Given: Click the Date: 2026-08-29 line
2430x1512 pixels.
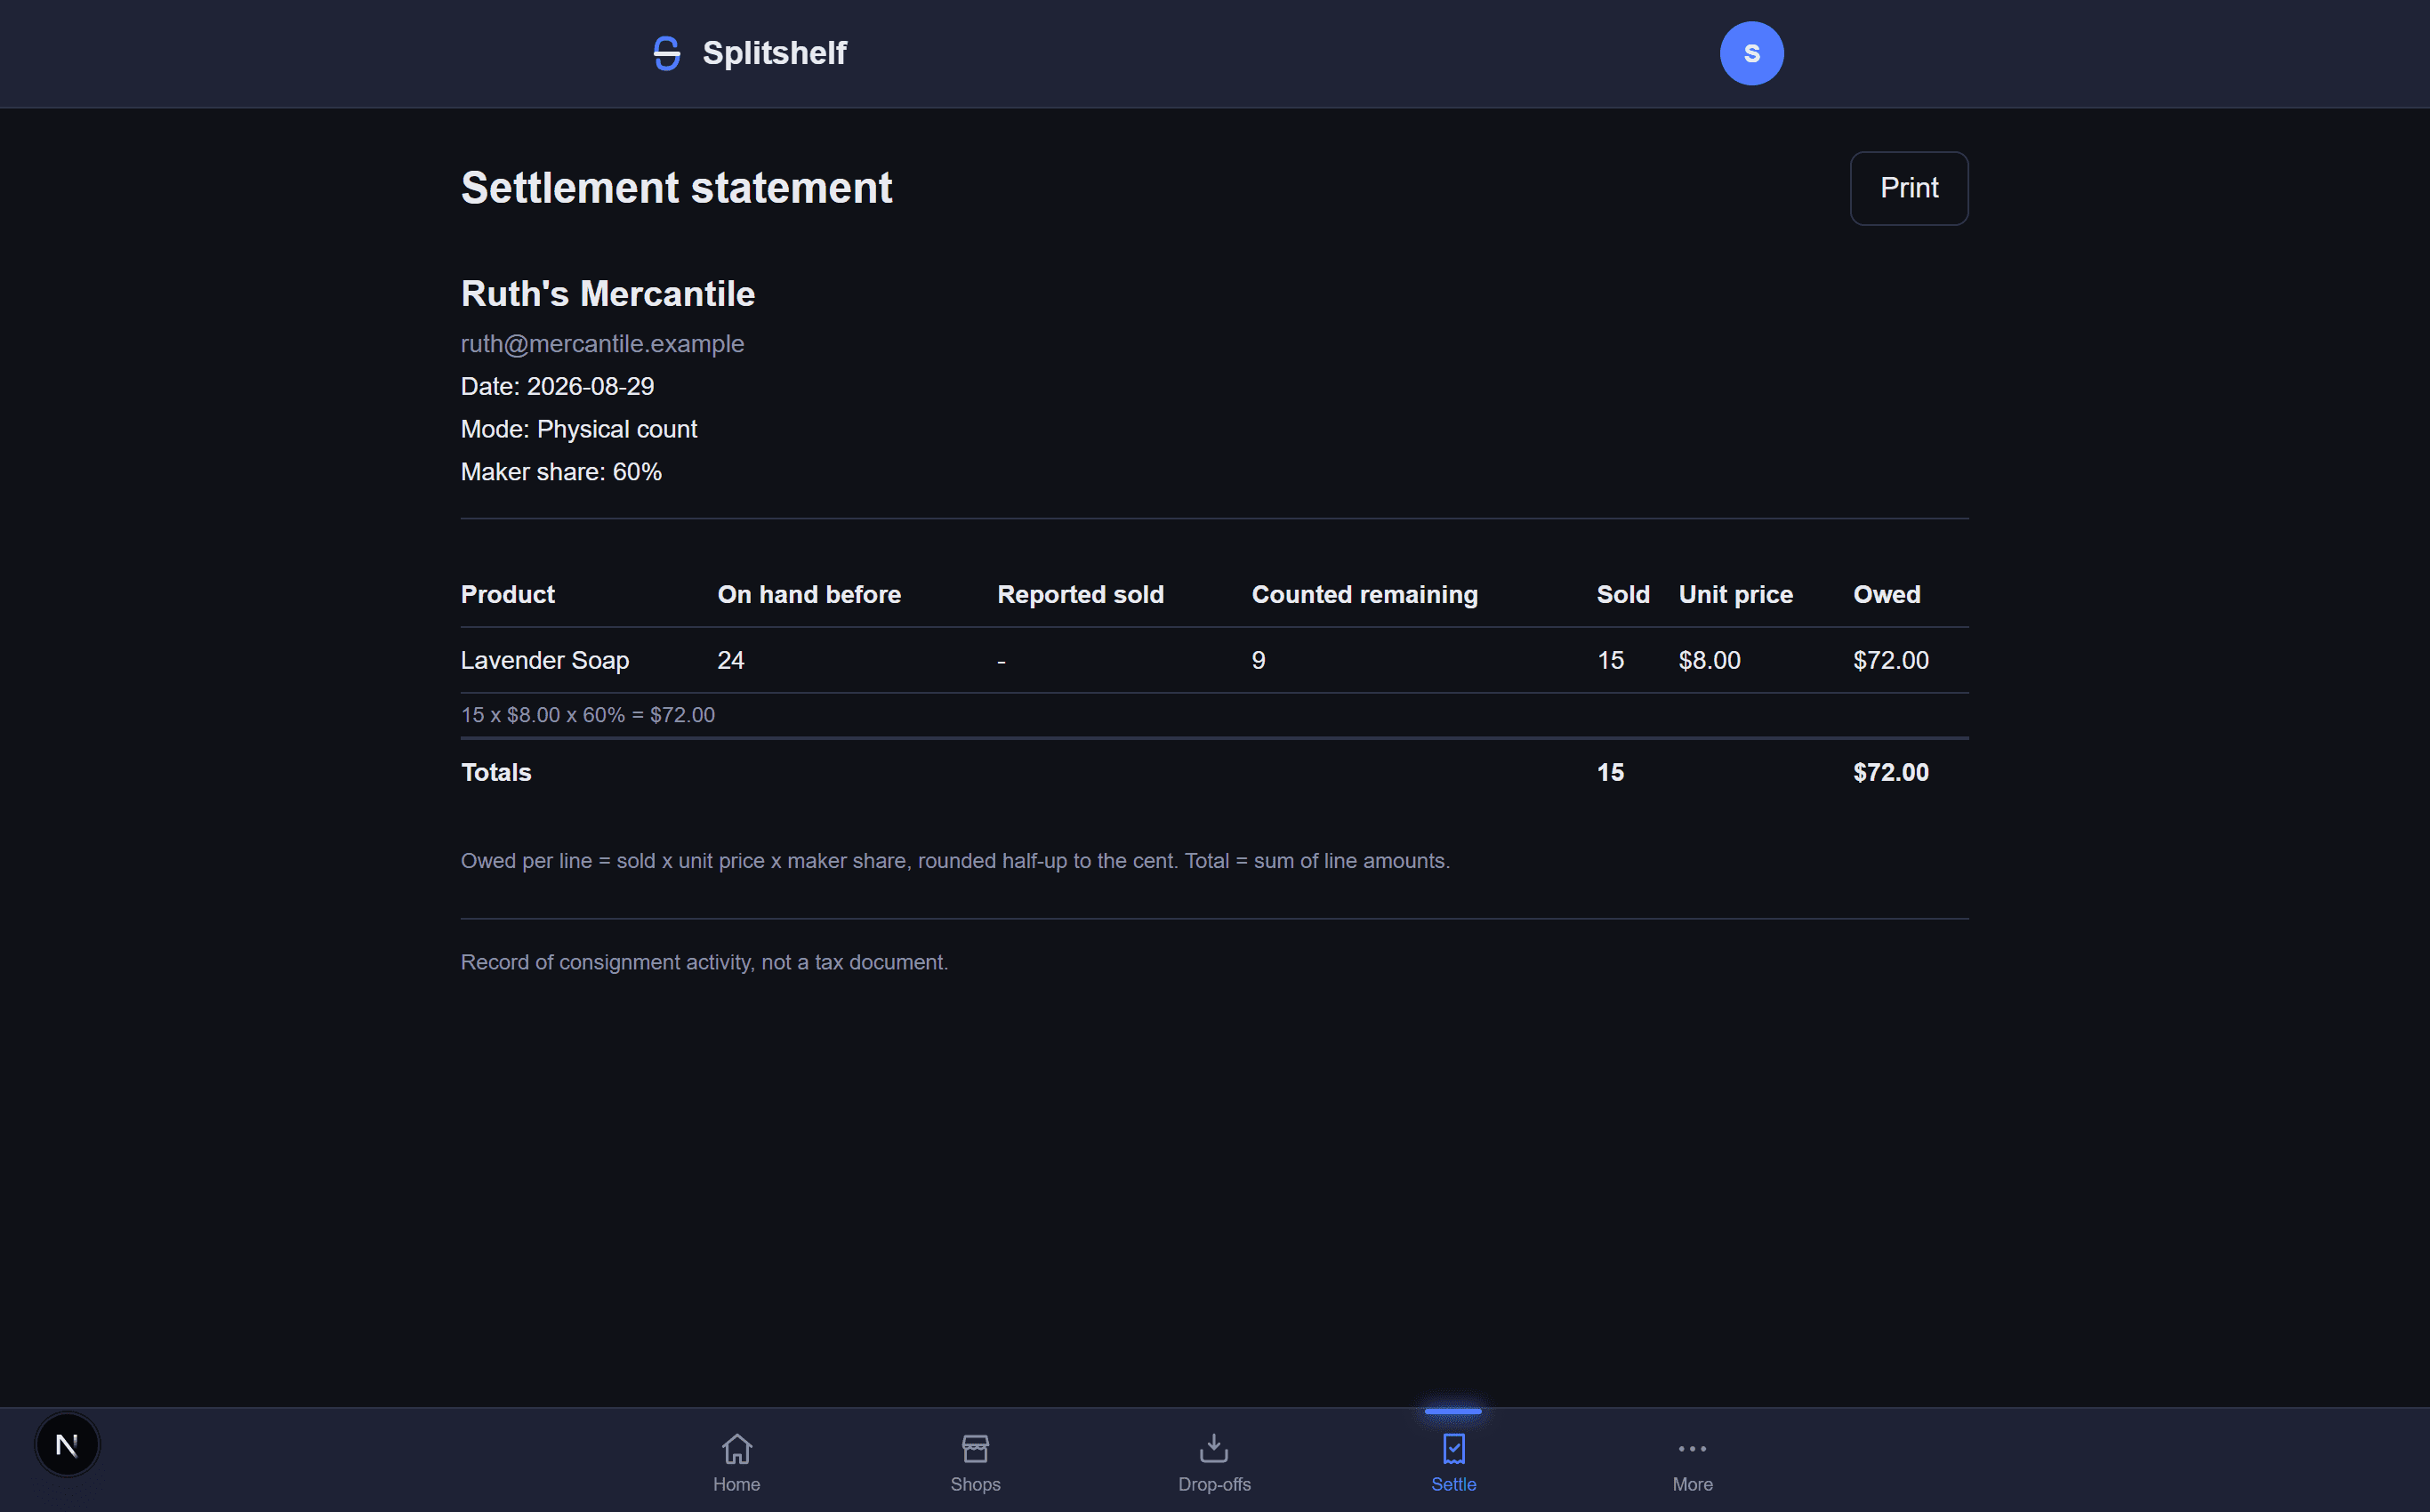Looking at the screenshot, I should (557, 386).
